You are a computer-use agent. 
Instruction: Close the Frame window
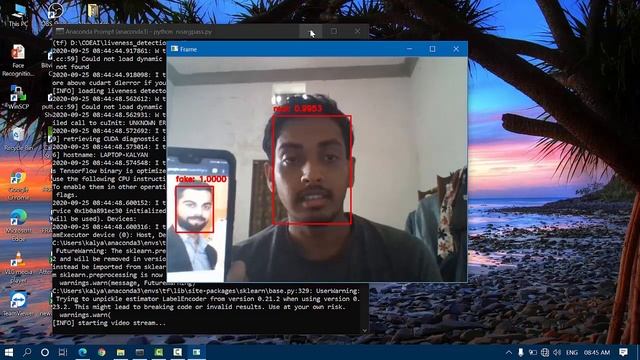(456, 49)
